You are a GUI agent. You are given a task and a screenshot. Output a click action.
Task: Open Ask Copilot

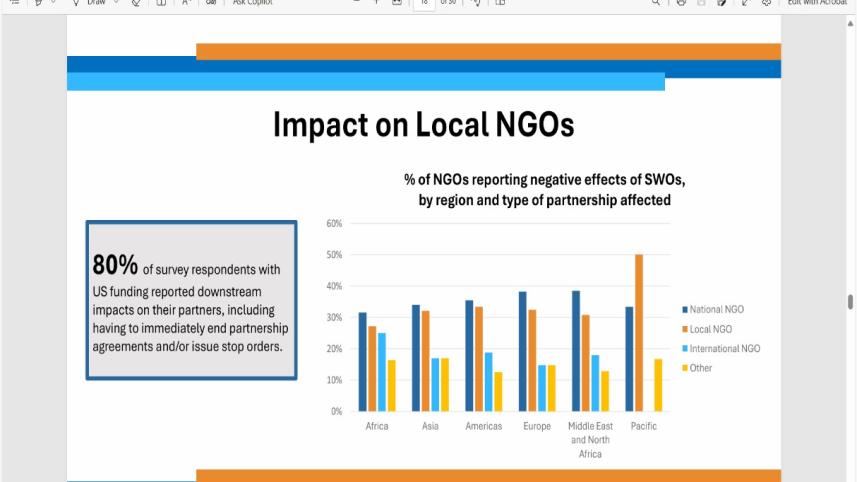tap(252, 3)
